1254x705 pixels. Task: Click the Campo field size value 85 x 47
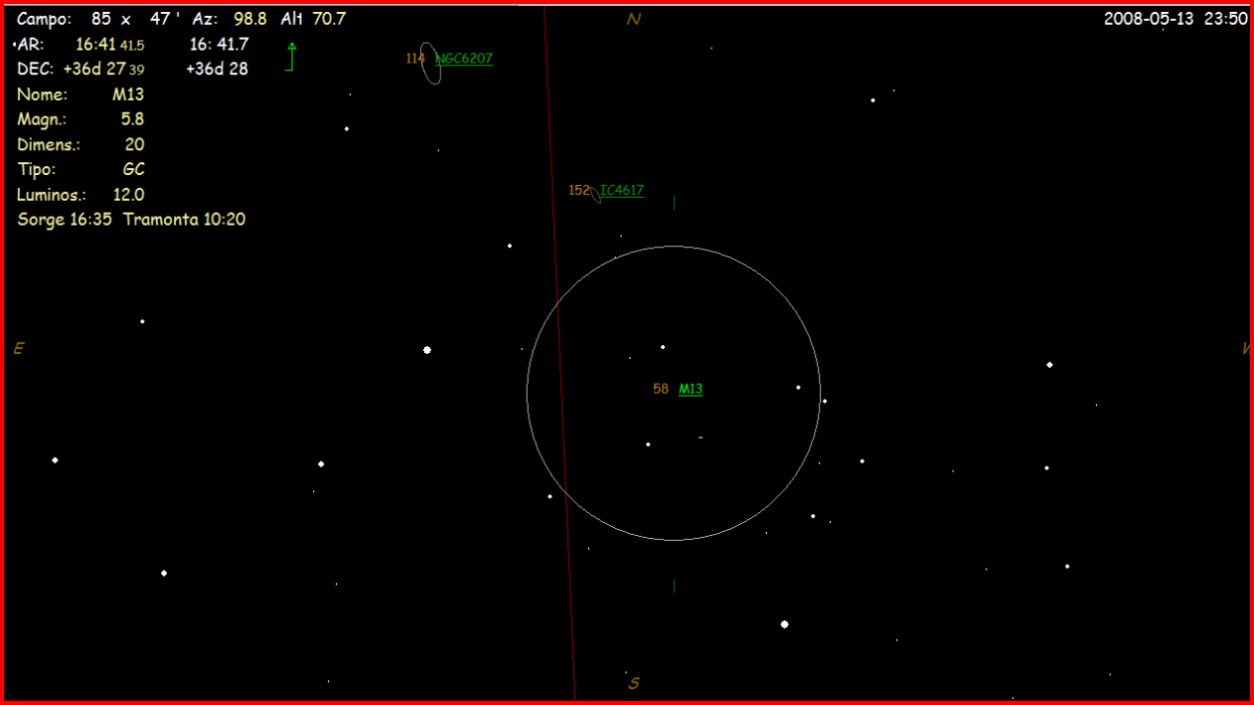click(x=135, y=19)
